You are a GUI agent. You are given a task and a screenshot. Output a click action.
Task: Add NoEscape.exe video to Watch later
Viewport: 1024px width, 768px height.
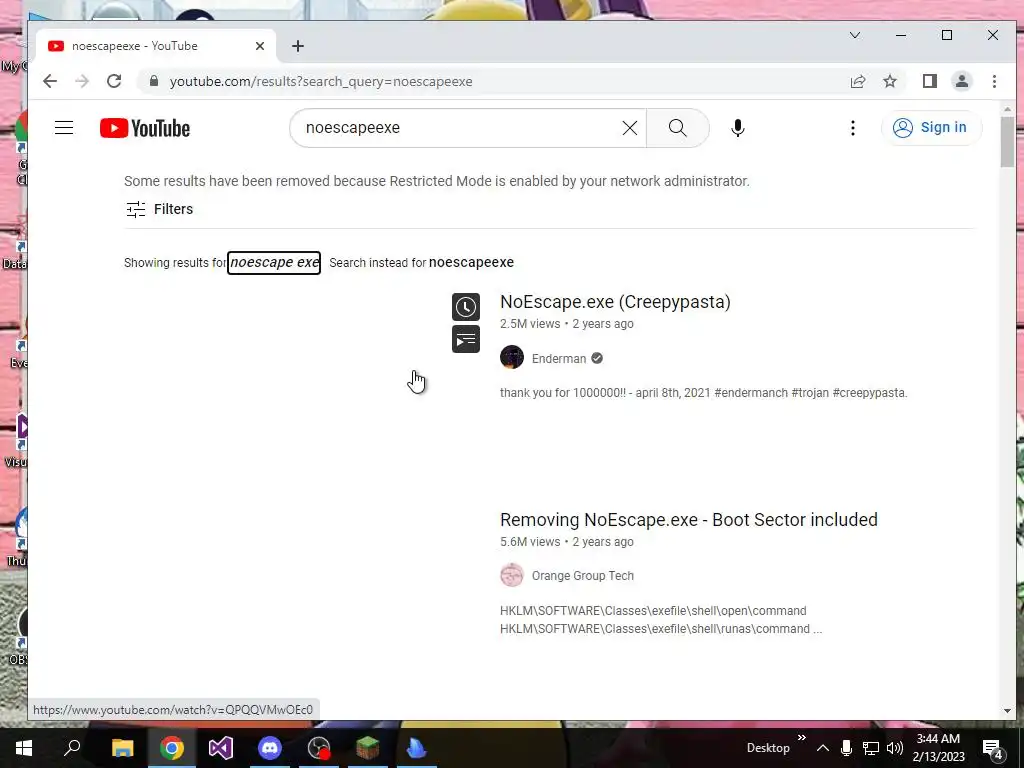pos(466,307)
